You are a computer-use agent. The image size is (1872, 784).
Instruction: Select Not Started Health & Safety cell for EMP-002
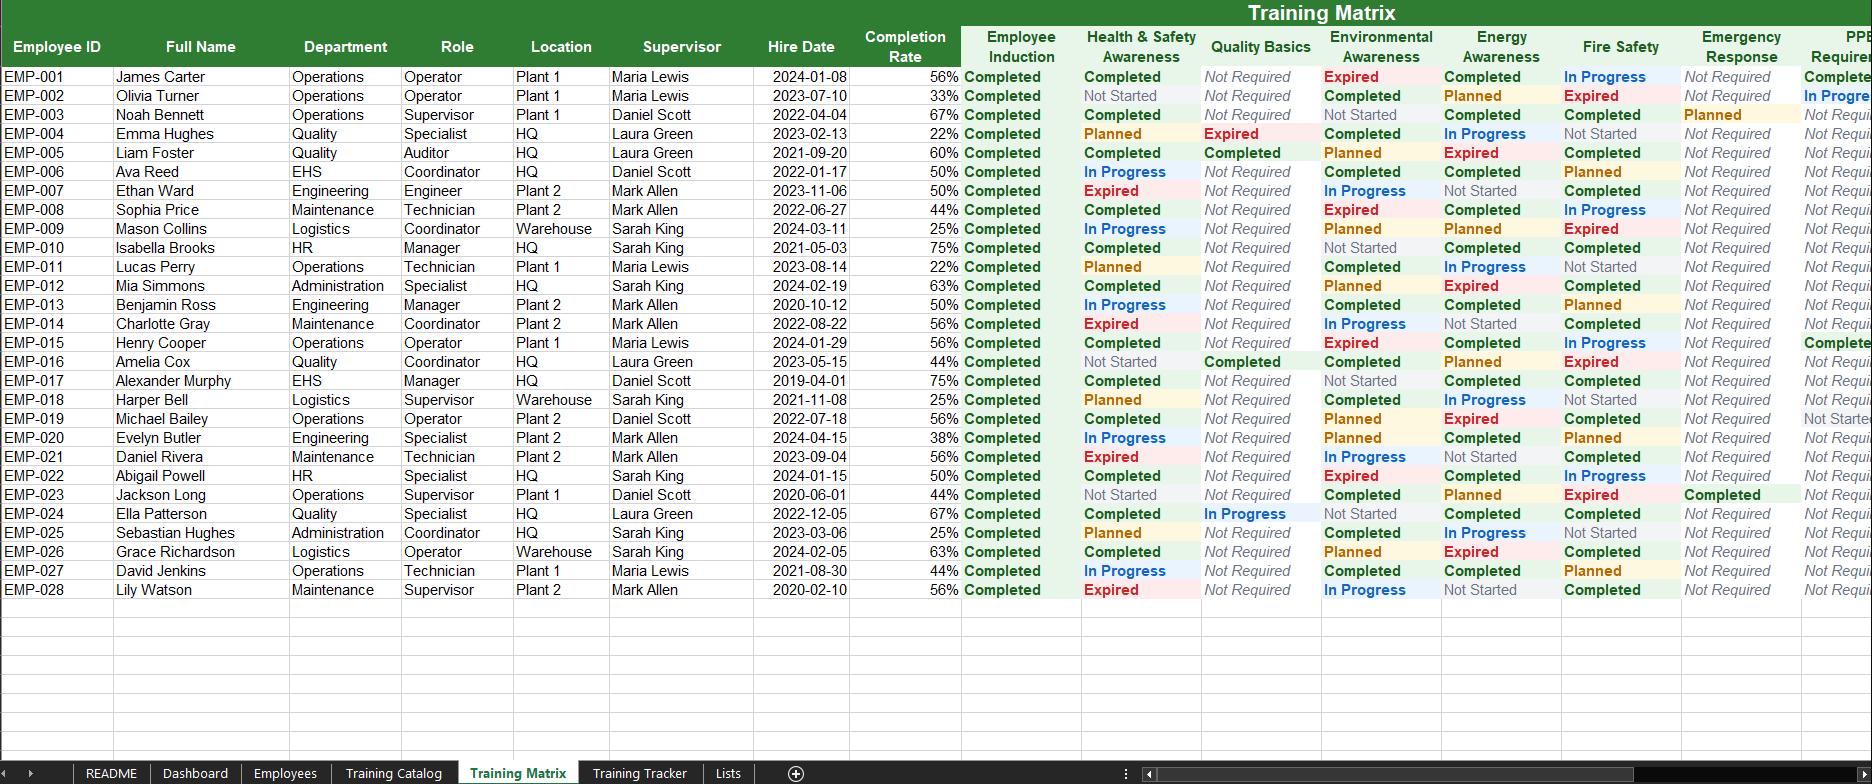pos(1141,96)
